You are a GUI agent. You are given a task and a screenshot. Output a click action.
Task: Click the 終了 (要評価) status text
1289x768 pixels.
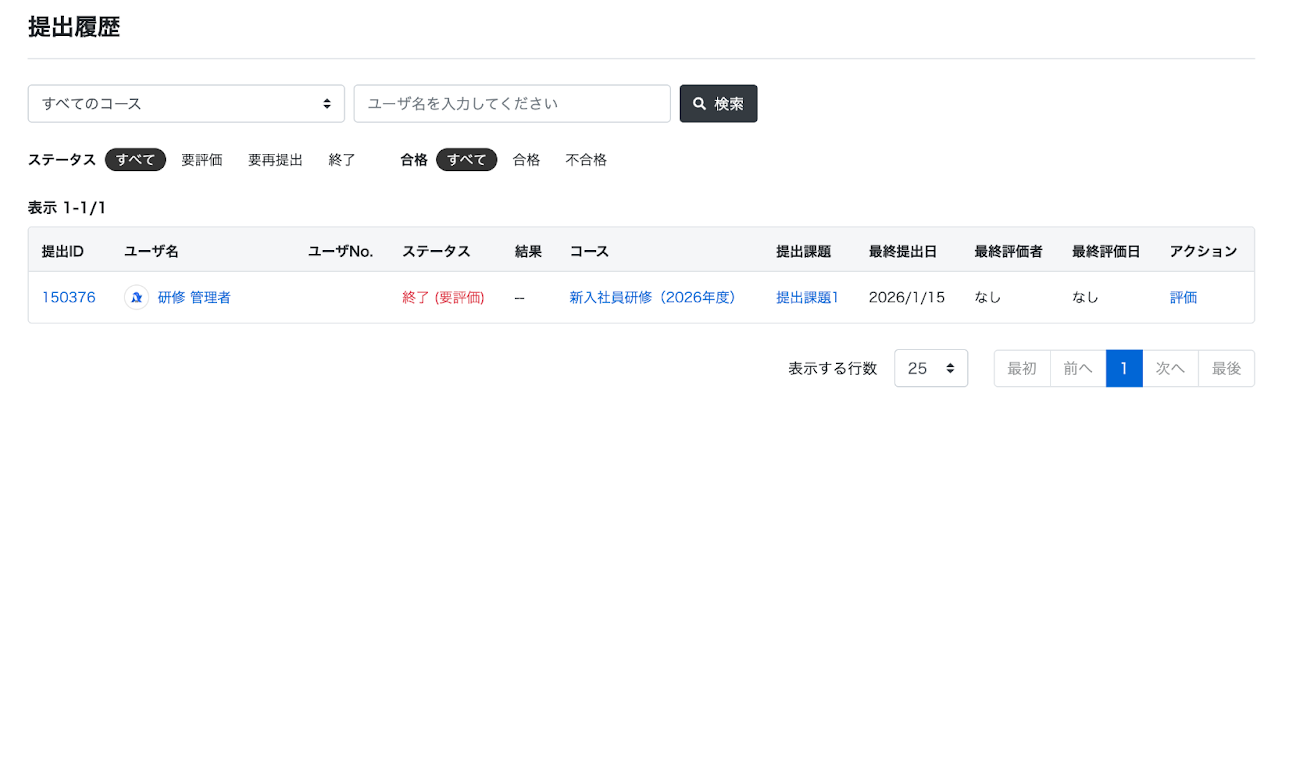point(443,297)
